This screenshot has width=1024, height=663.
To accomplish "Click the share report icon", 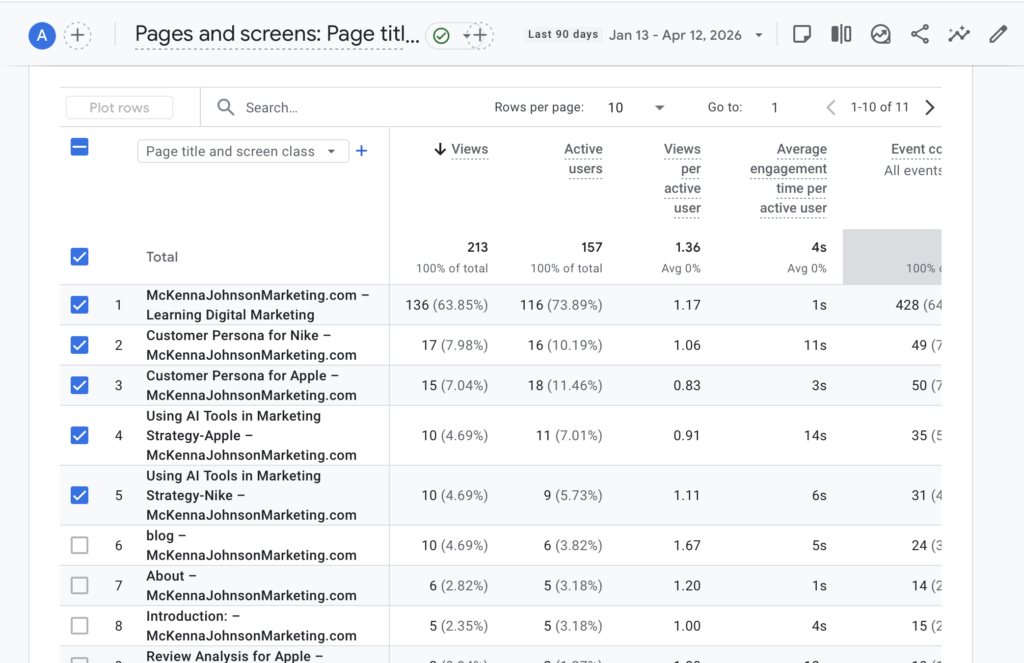I will [x=919, y=35].
